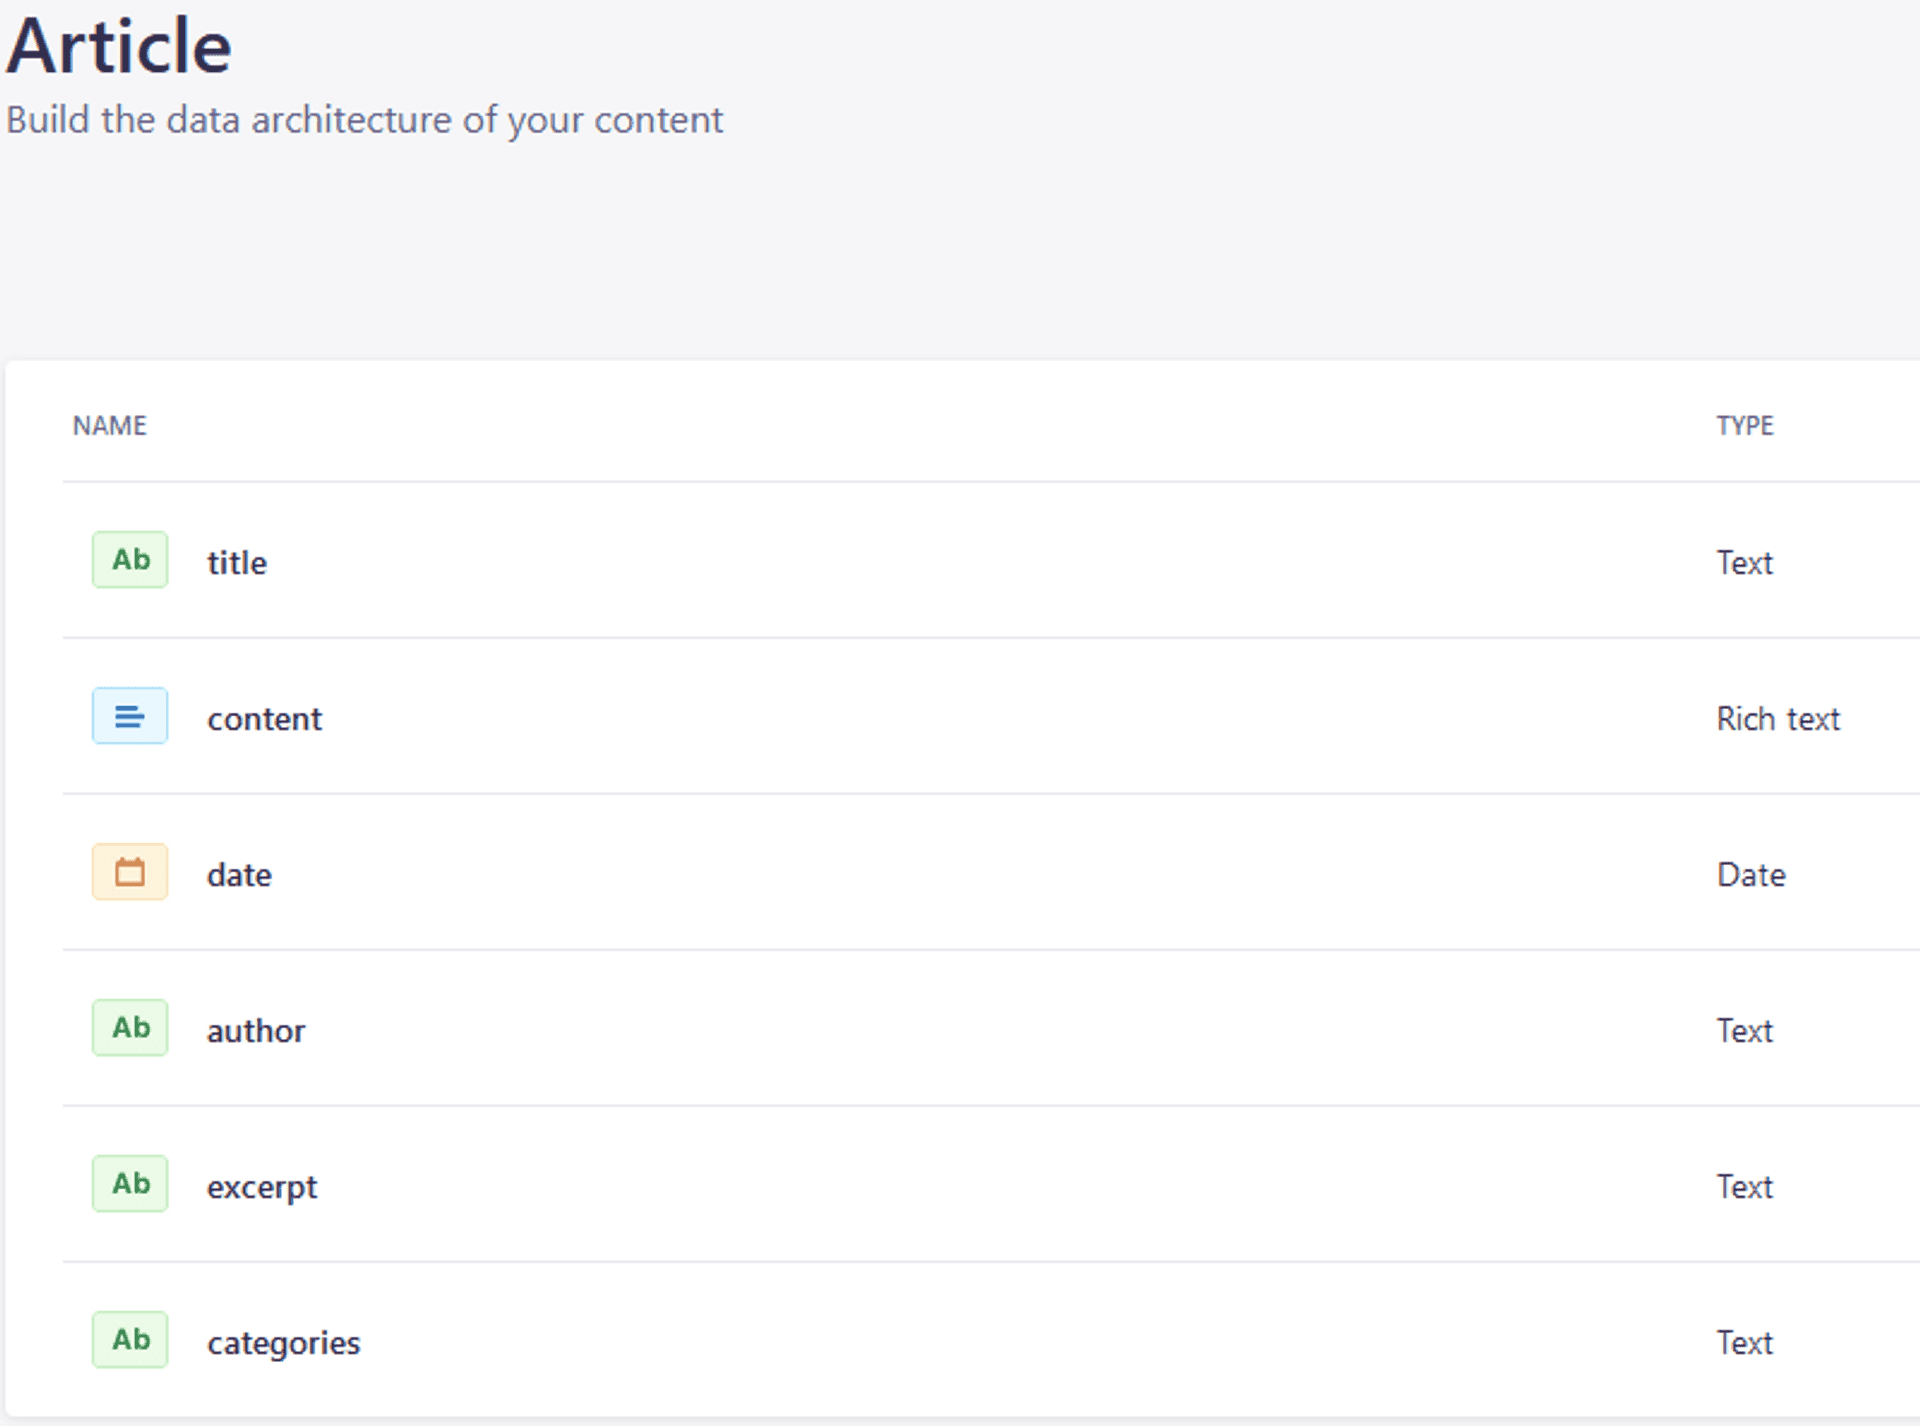Open the categories field name

[283, 1343]
